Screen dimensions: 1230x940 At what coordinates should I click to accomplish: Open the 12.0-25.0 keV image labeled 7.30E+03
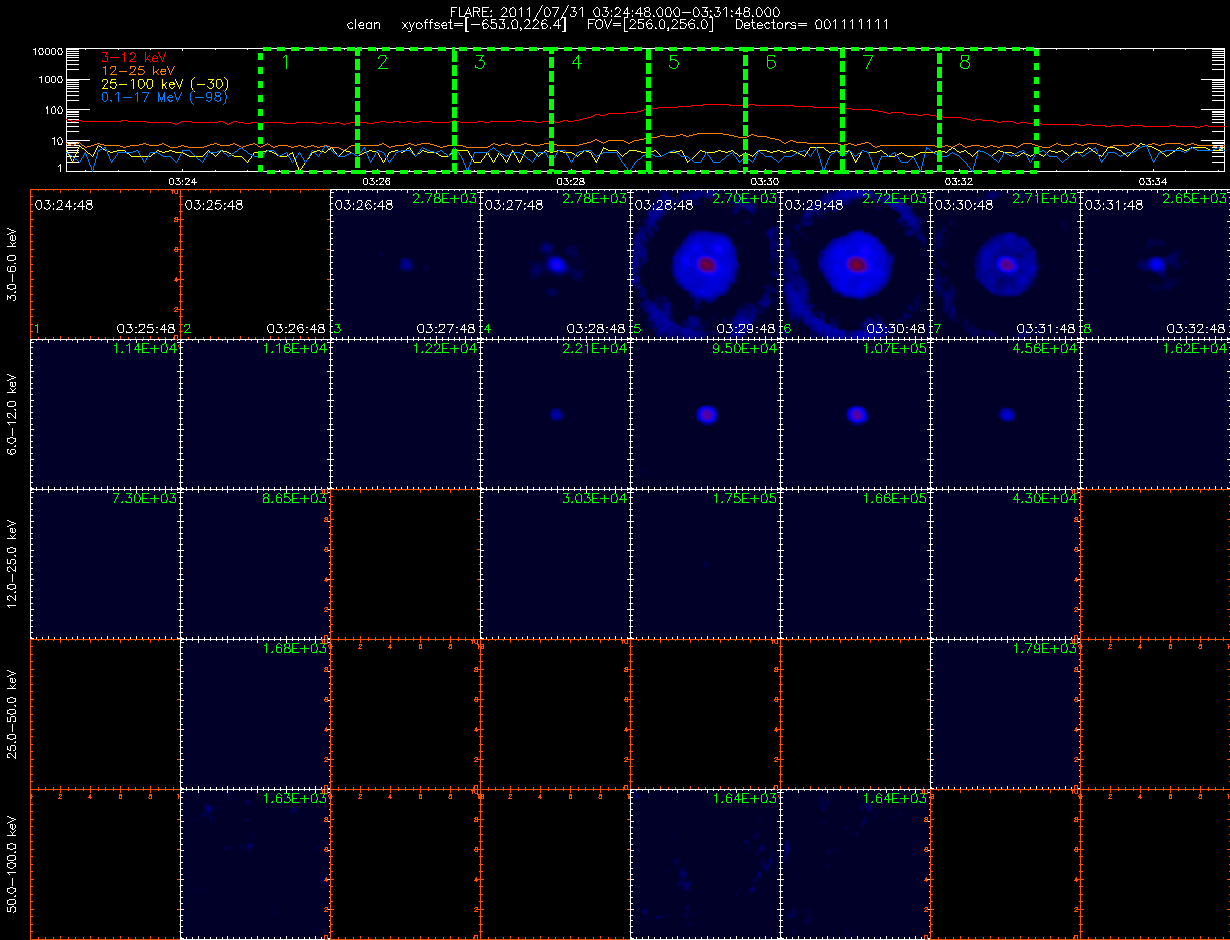coord(105,563)
